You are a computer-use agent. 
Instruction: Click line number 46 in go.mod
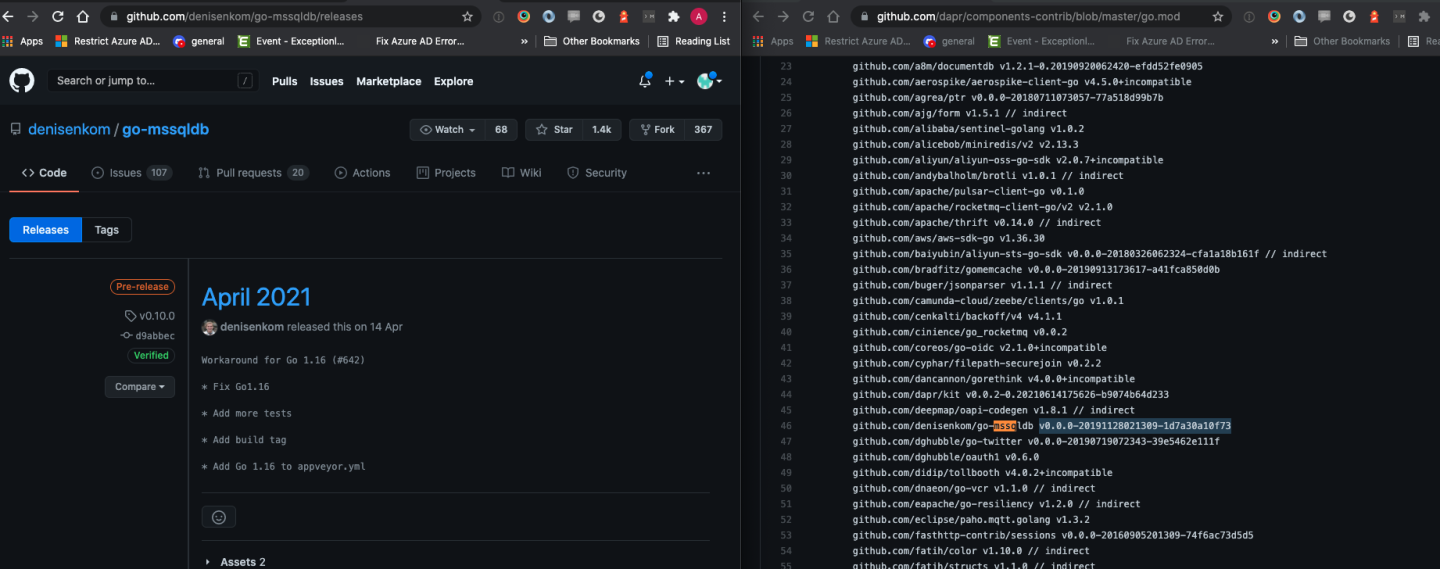[785, 426]
